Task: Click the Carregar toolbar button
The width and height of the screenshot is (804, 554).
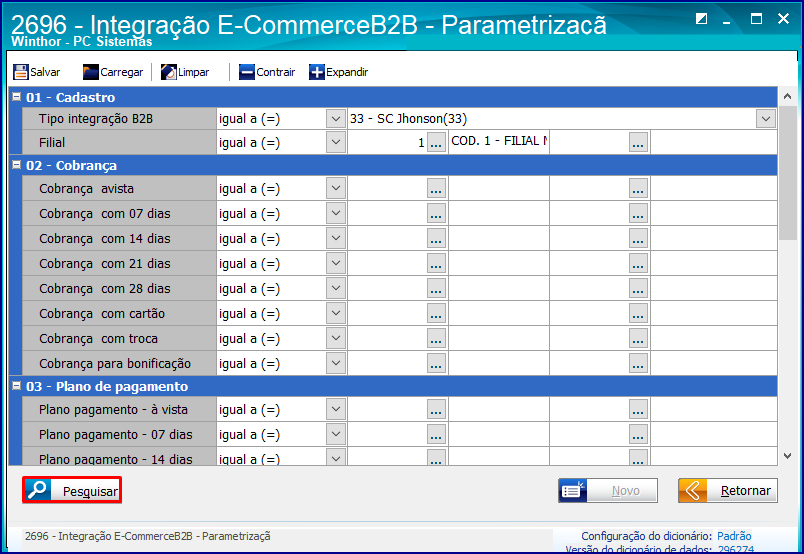Action: coord(113,72)
